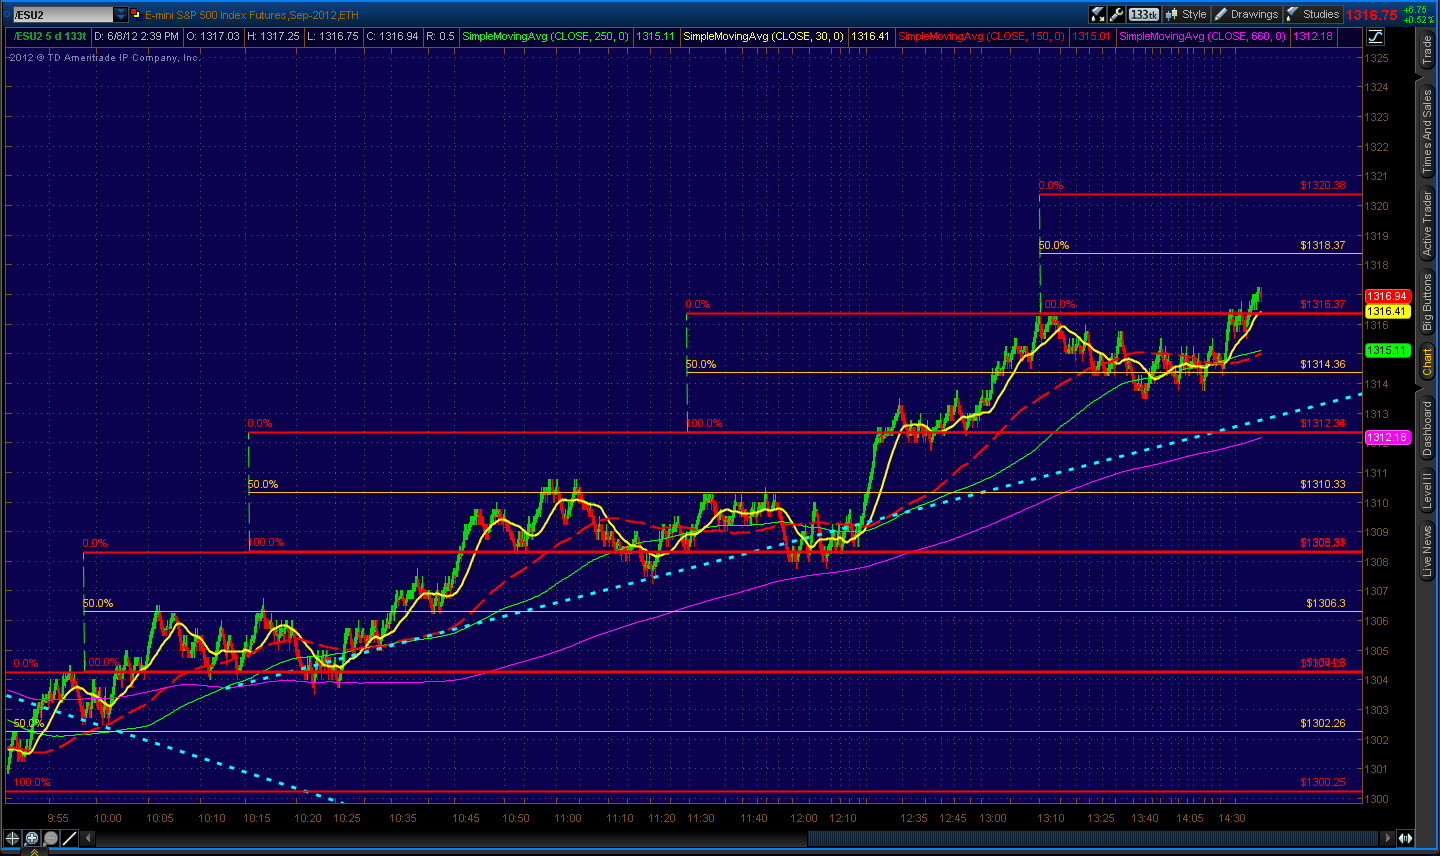Click the $1300.25 Fibonacci level label

coord(1322,782)
